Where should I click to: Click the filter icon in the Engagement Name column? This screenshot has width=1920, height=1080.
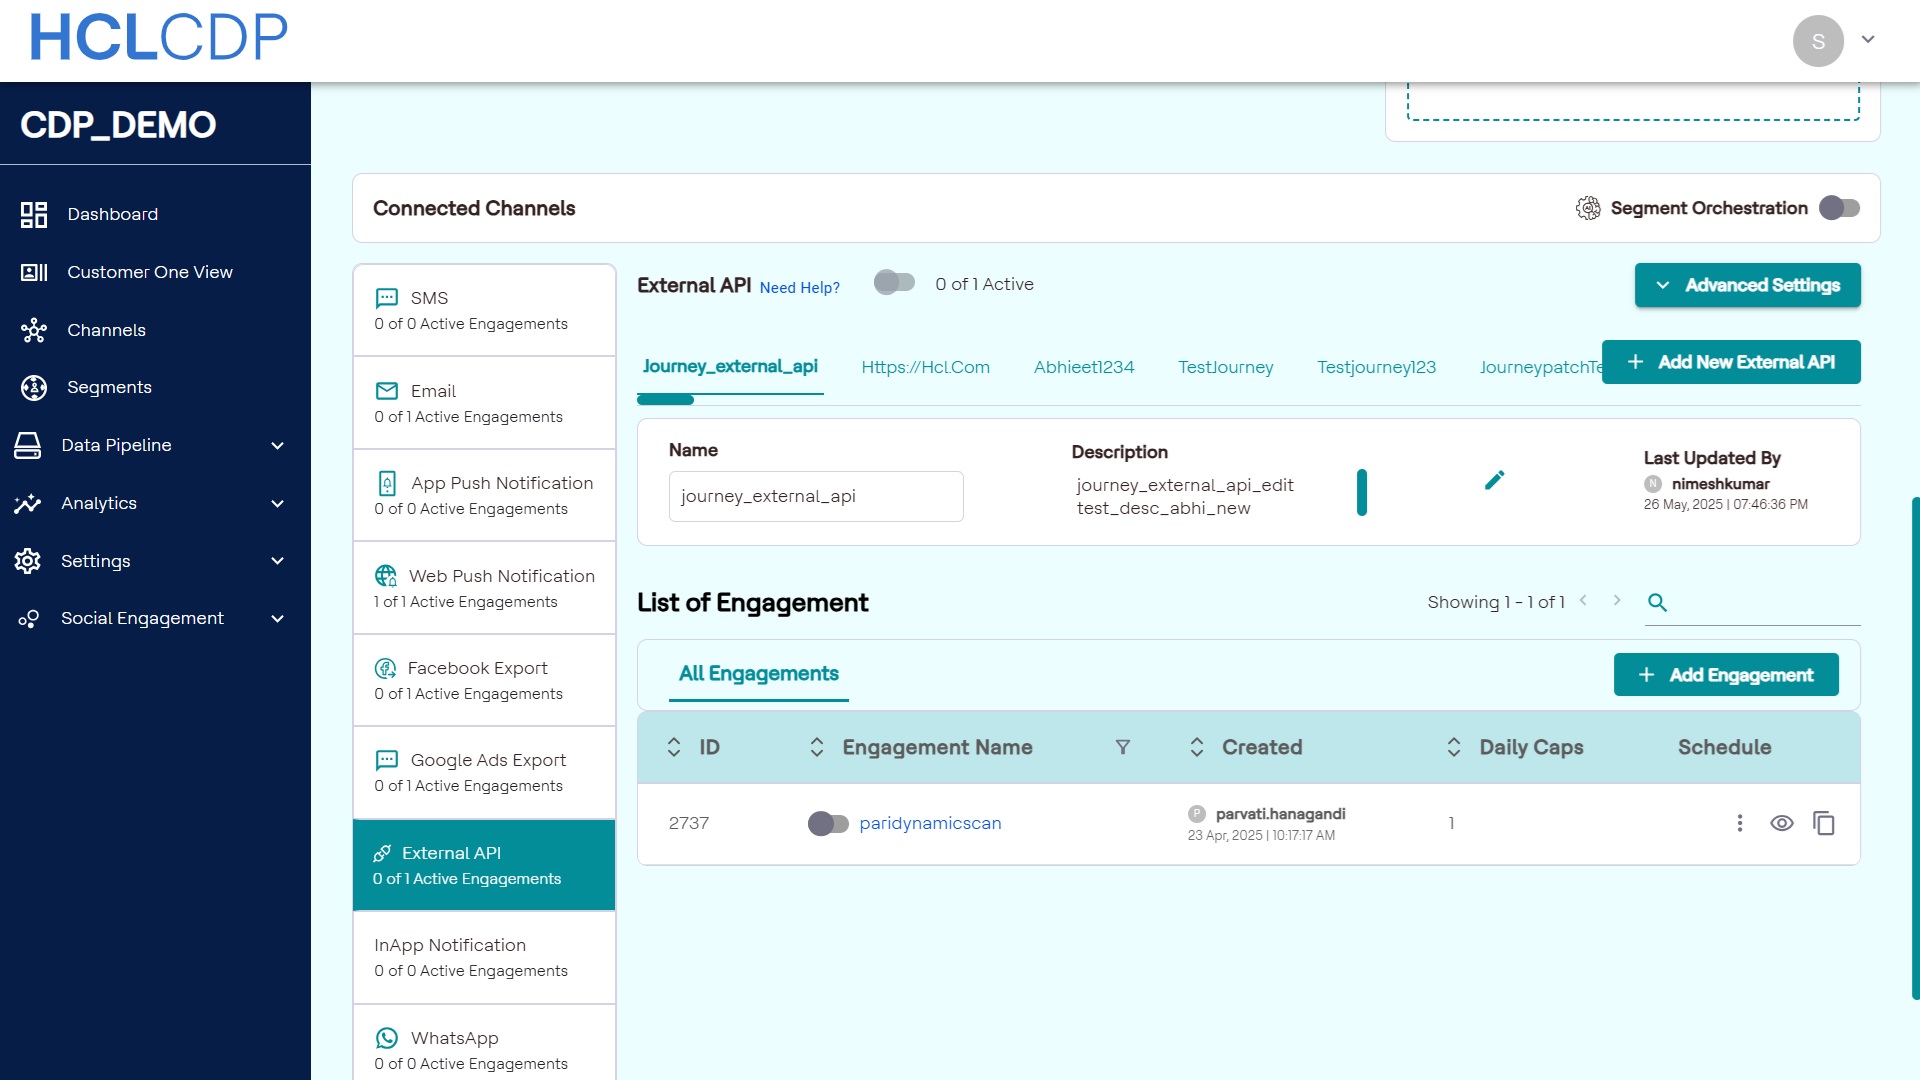click(1123, 747)
